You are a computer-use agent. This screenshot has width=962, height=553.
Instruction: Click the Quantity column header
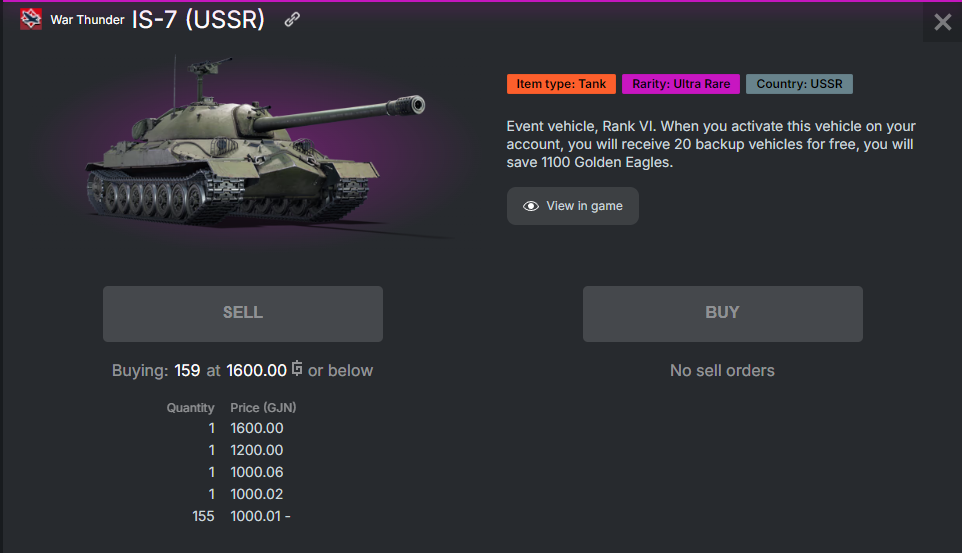click(190, 408)
